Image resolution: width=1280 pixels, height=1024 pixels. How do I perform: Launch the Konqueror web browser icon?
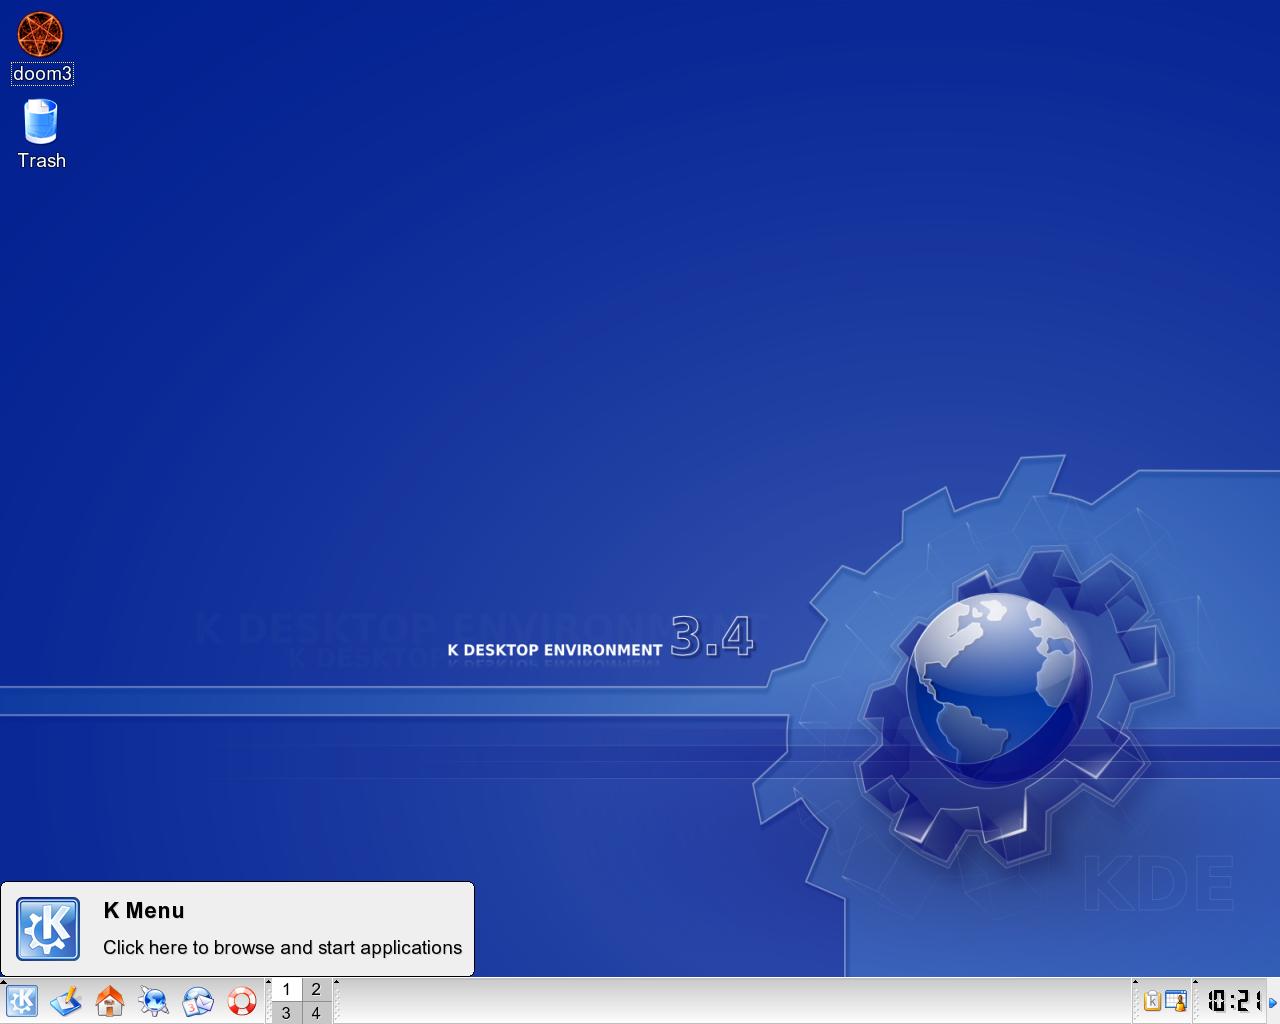(x=154, y=1001)
